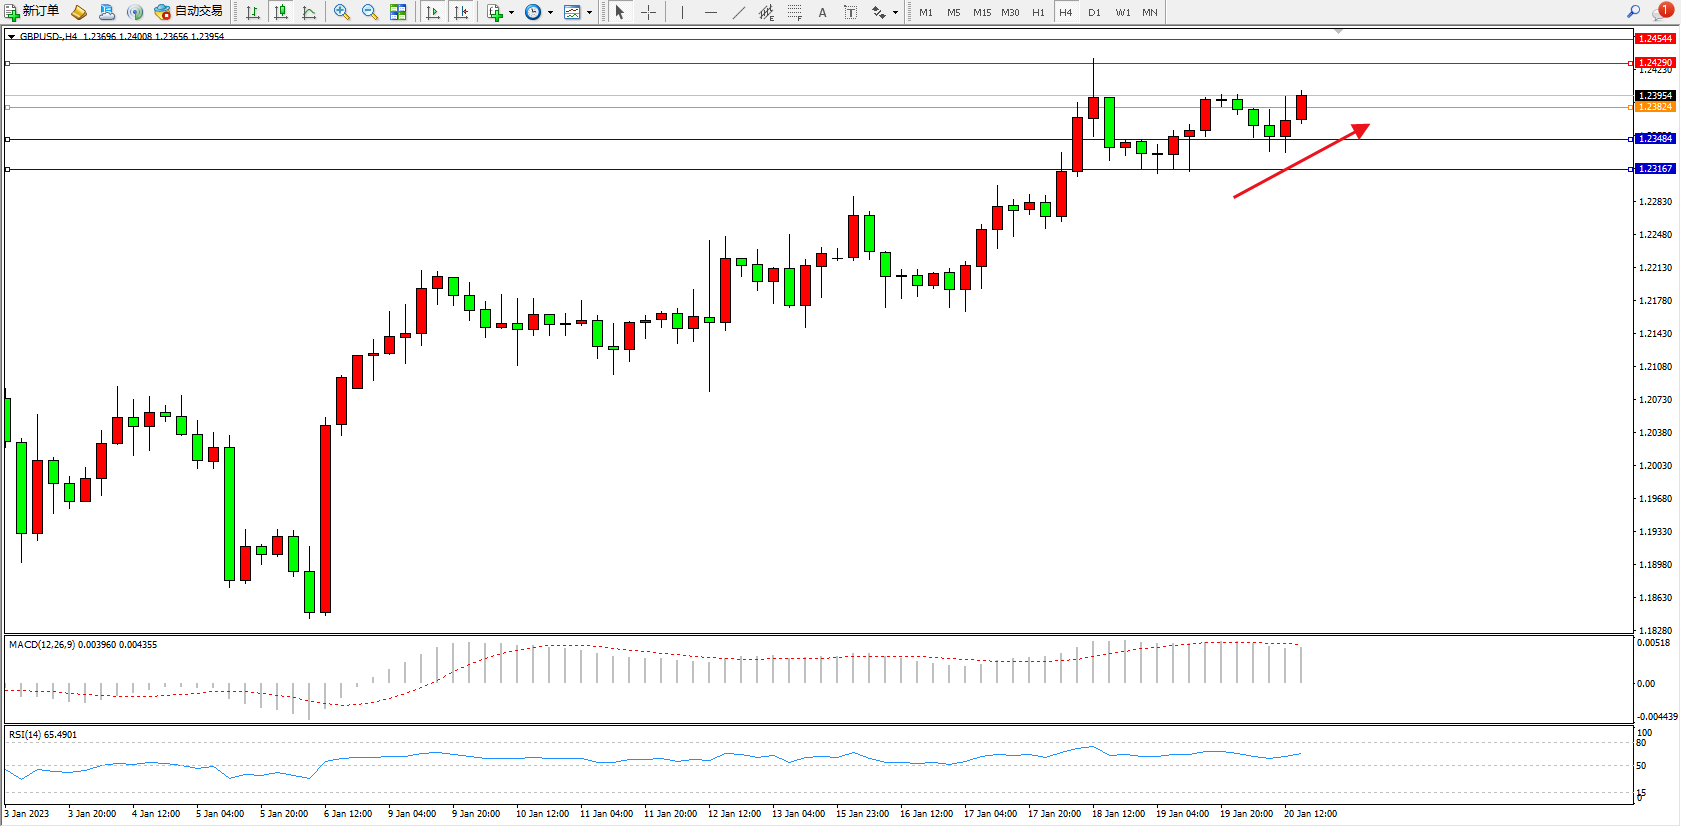Open the chat notifications icon
The height and width of the screenshot is (827, 1681).
pos(1662,12)
